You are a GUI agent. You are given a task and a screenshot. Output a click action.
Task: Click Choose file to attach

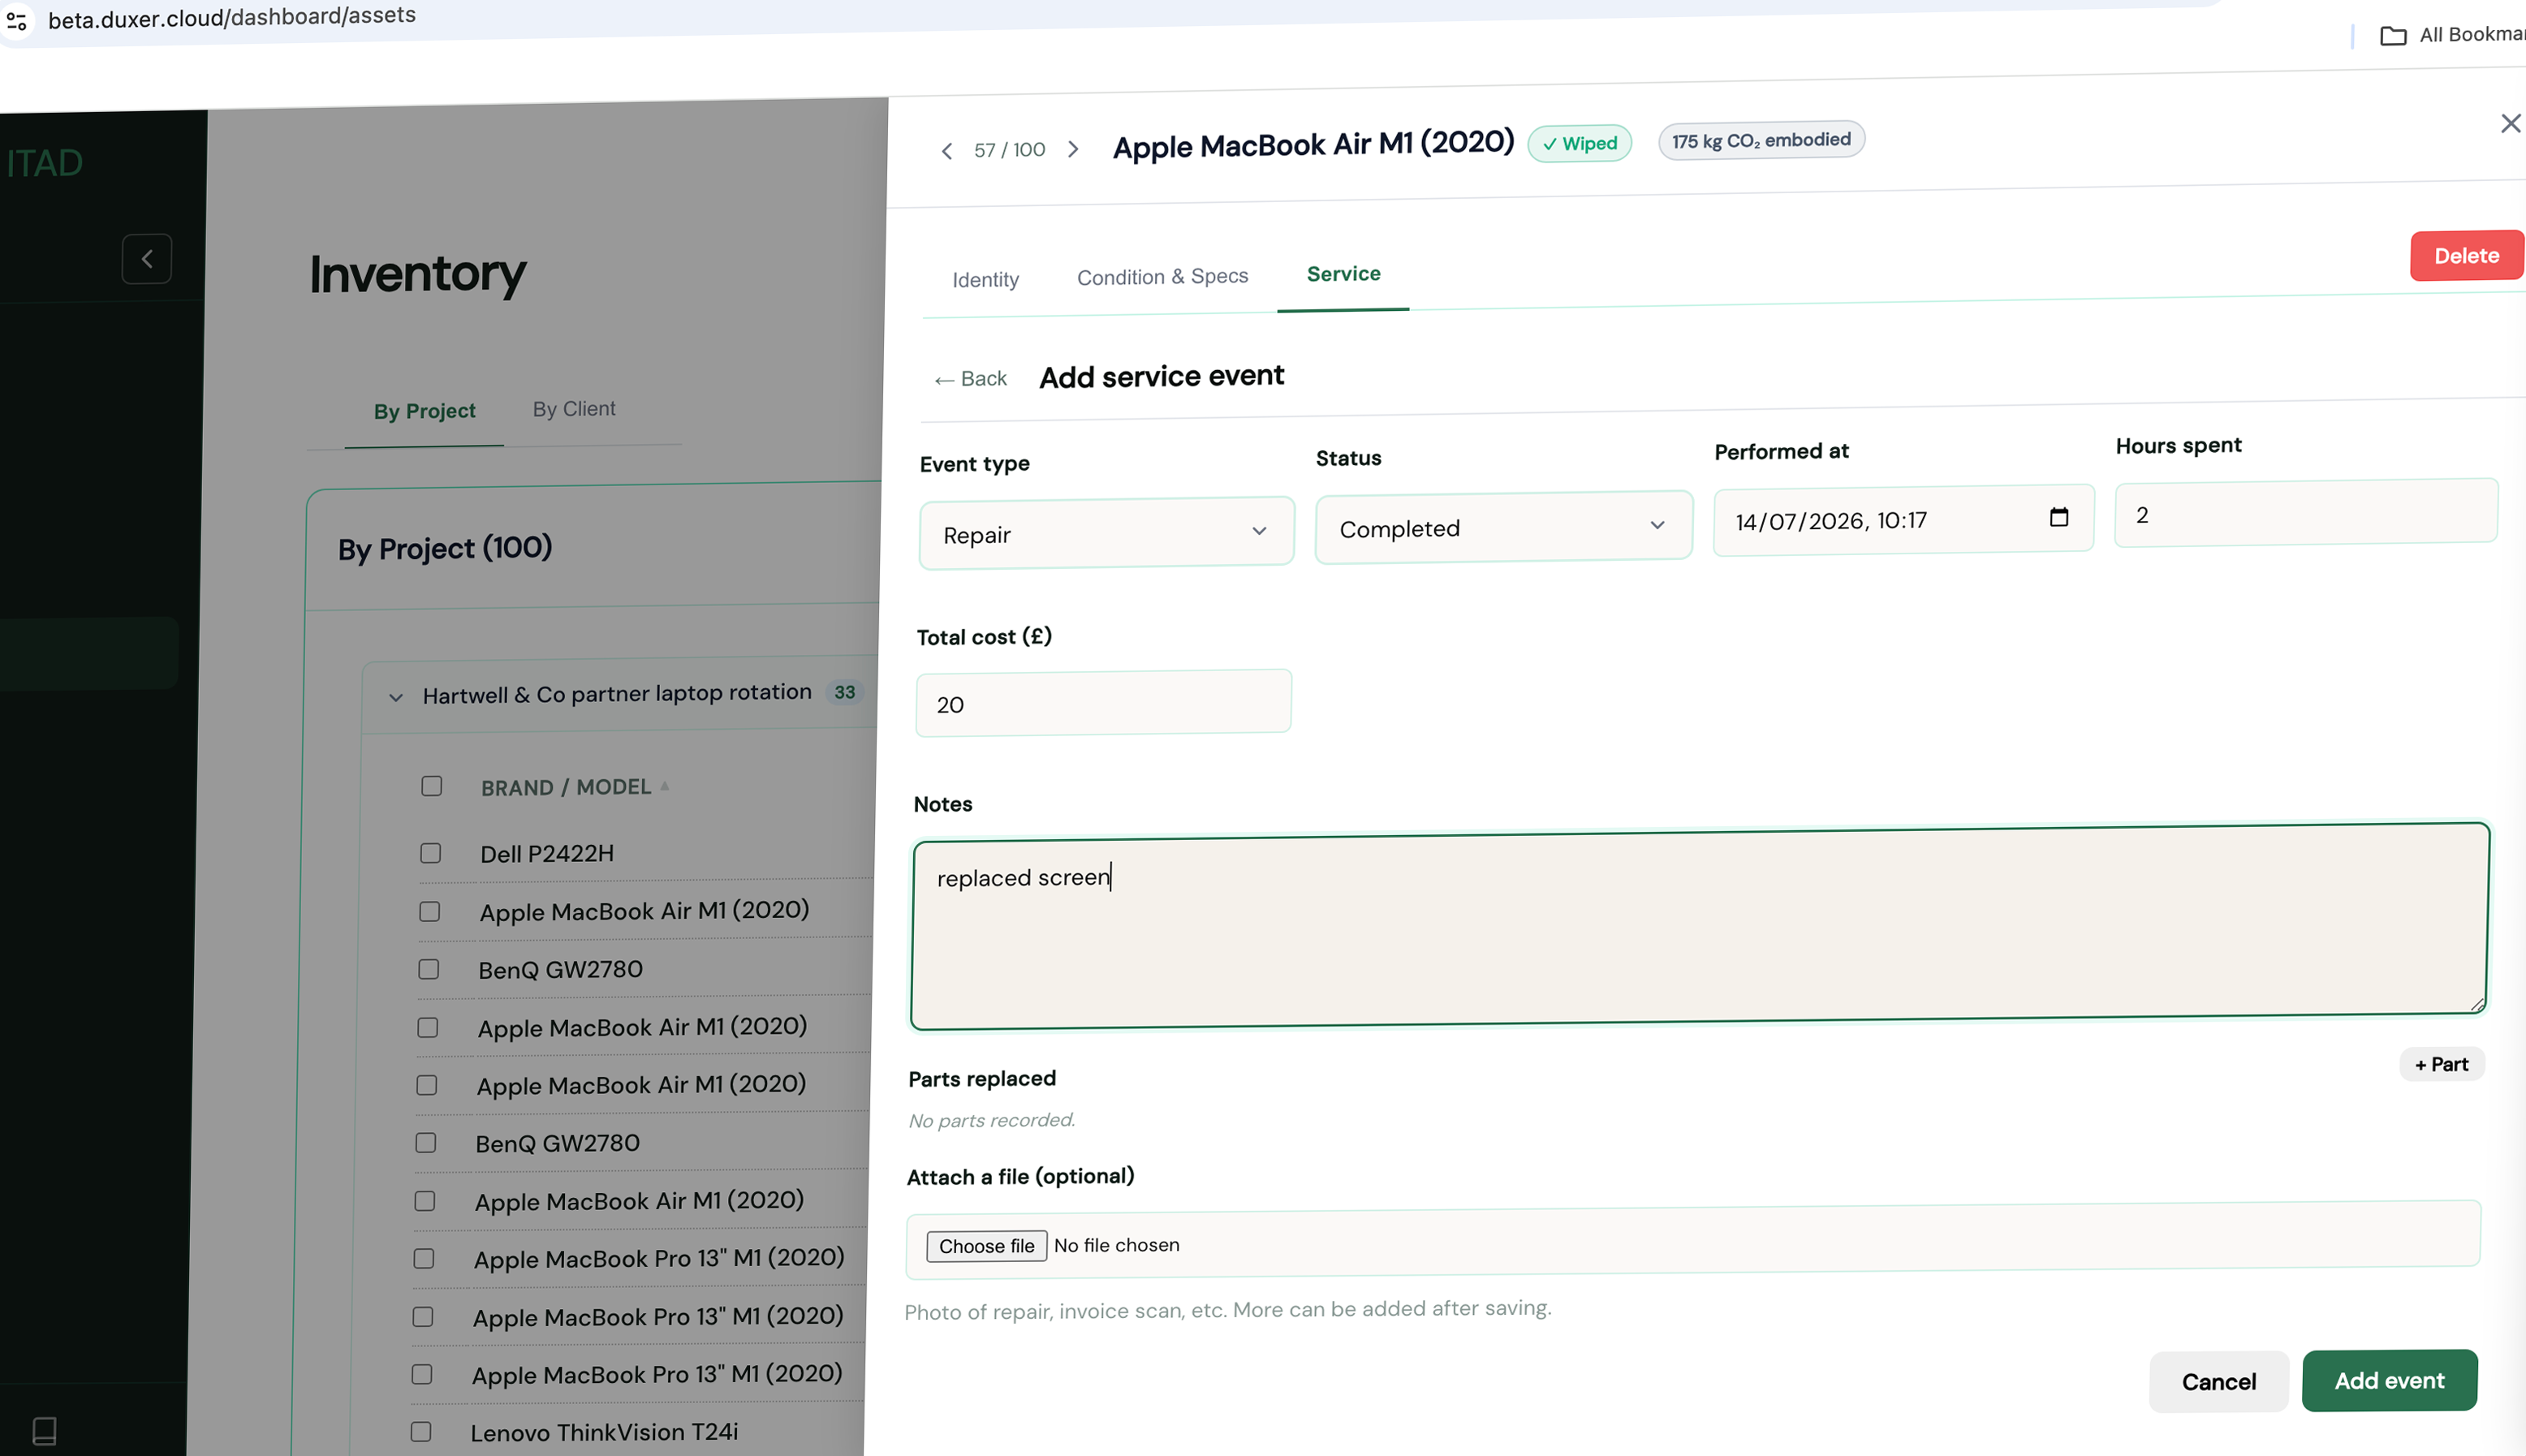[986, 1246]
